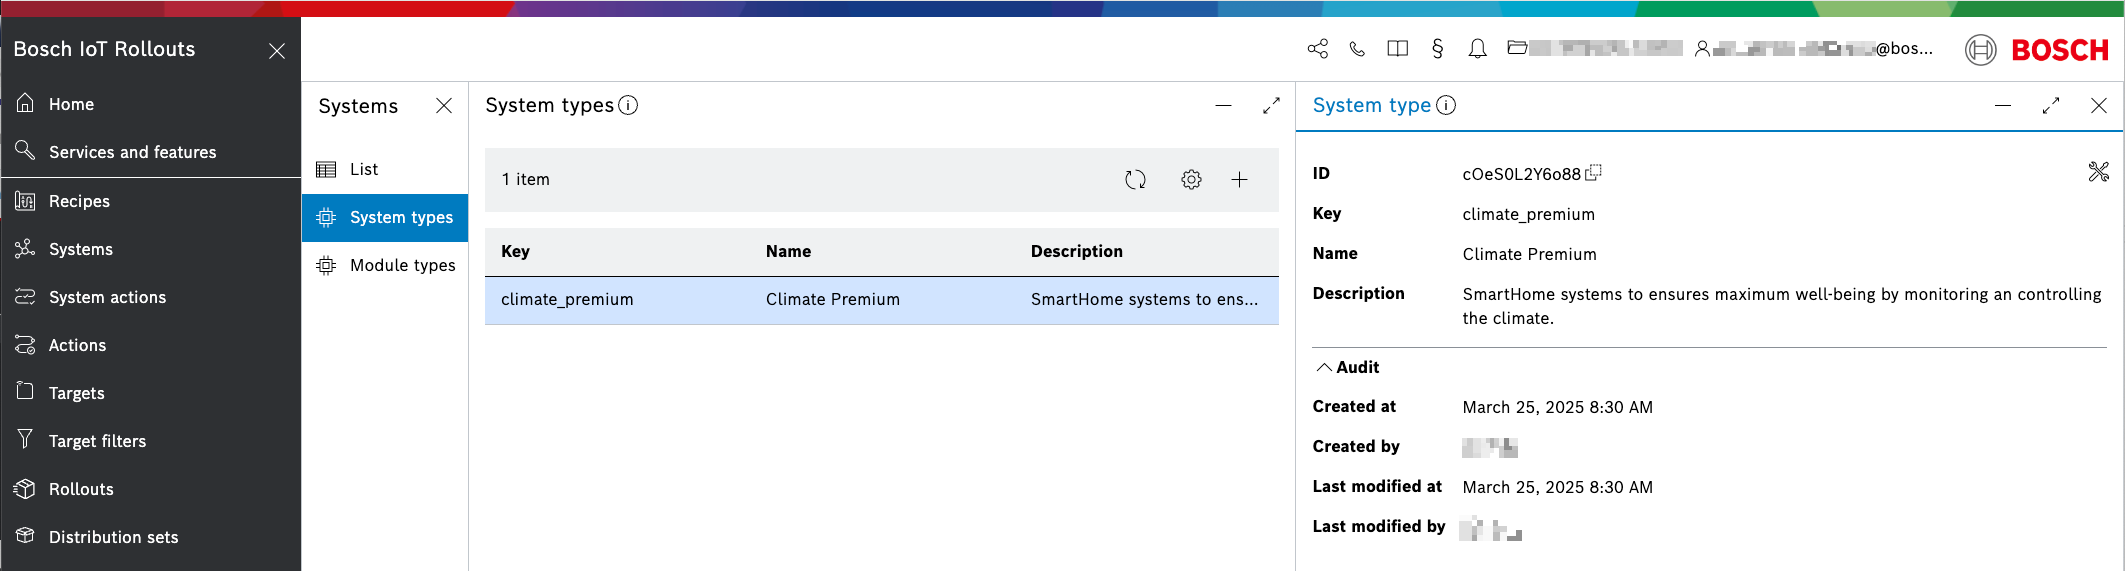Copy the system type ID
This screenshot has width=2125, height=571.
coord(1593,173)
